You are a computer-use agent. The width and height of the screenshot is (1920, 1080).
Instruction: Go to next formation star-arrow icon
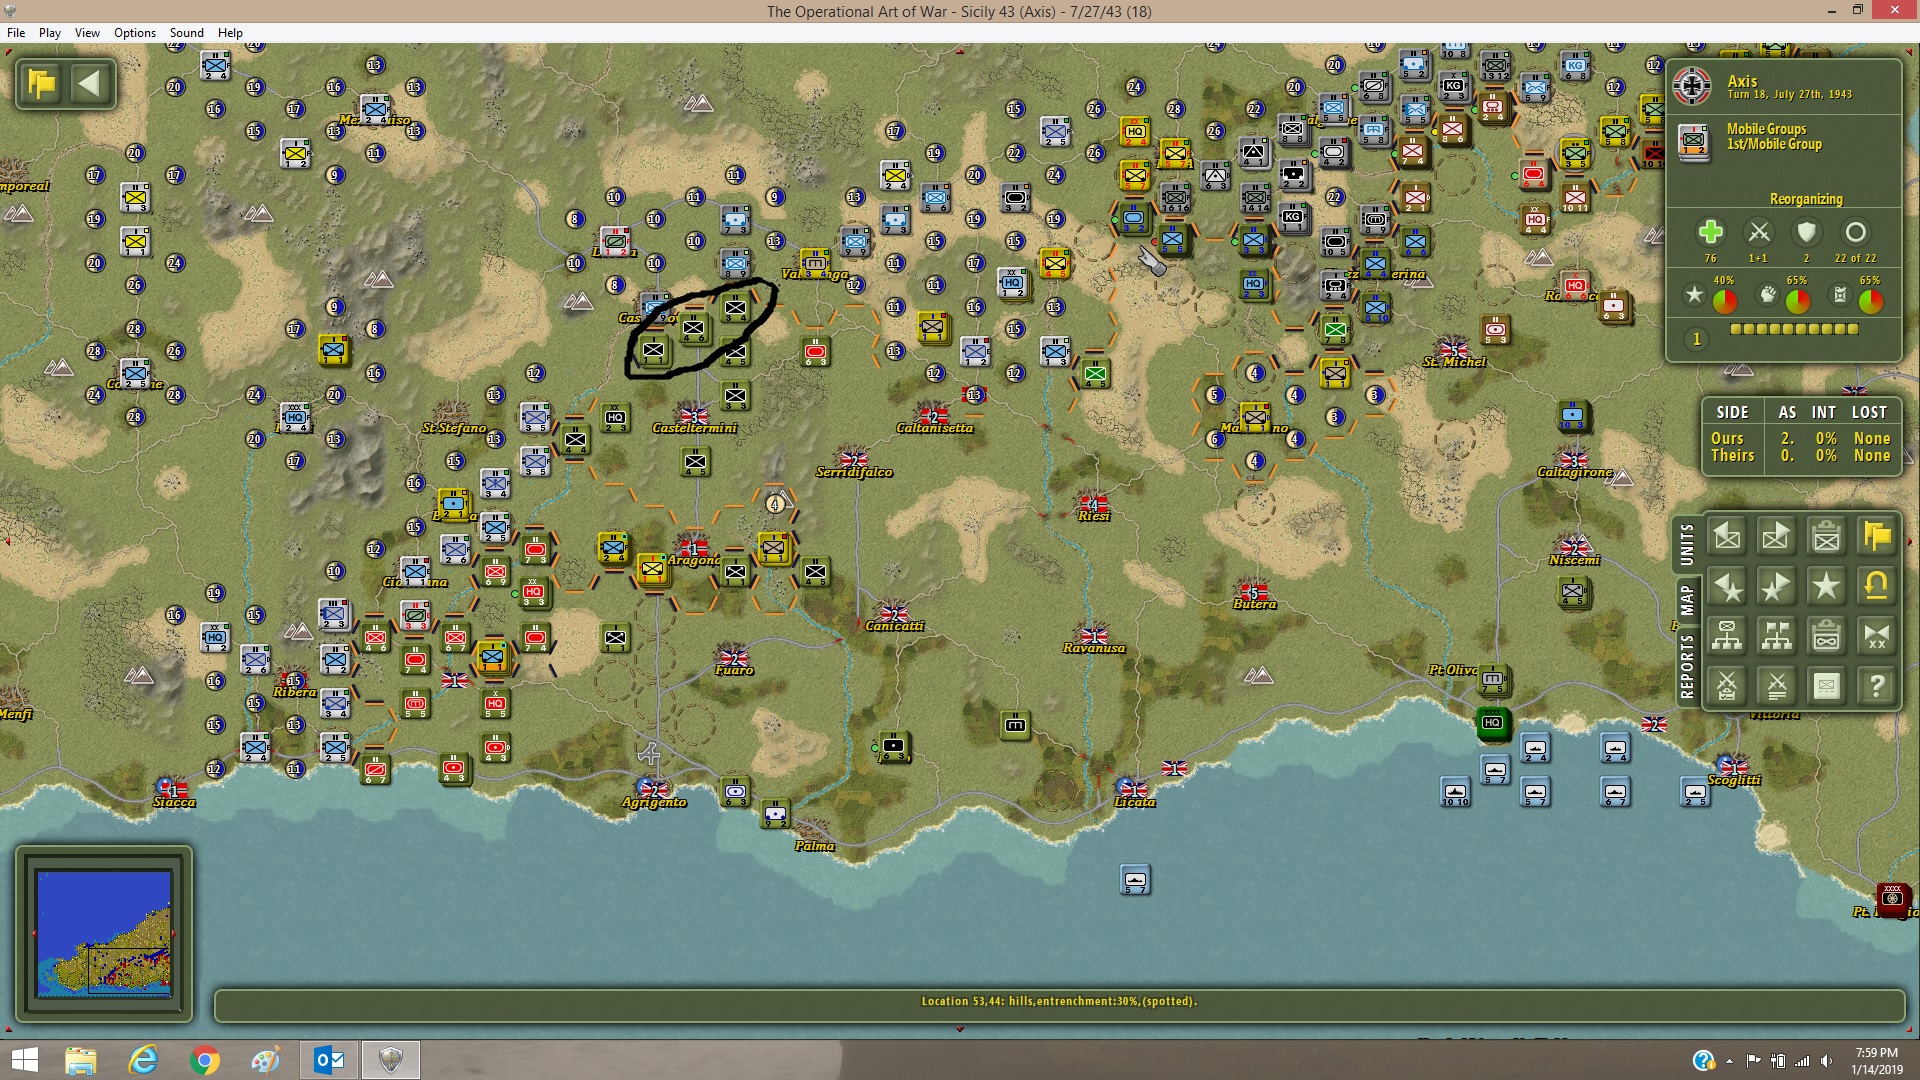point(1776,586)
